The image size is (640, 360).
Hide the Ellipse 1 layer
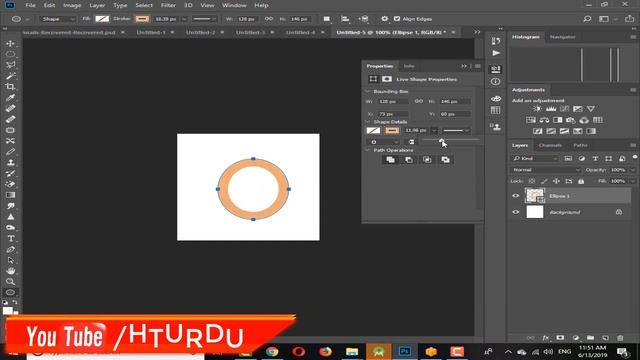[516, 196]
